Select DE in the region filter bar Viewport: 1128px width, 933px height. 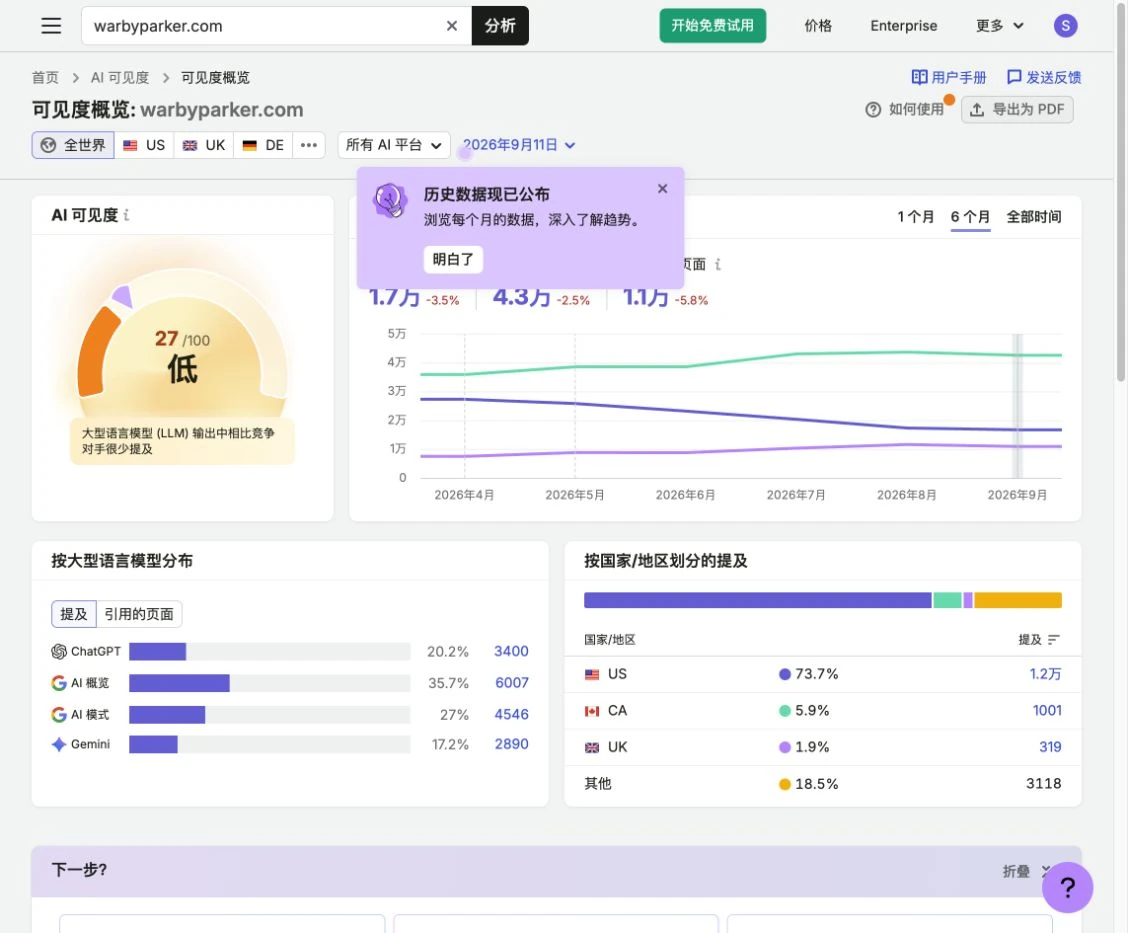tap(263, 145)
